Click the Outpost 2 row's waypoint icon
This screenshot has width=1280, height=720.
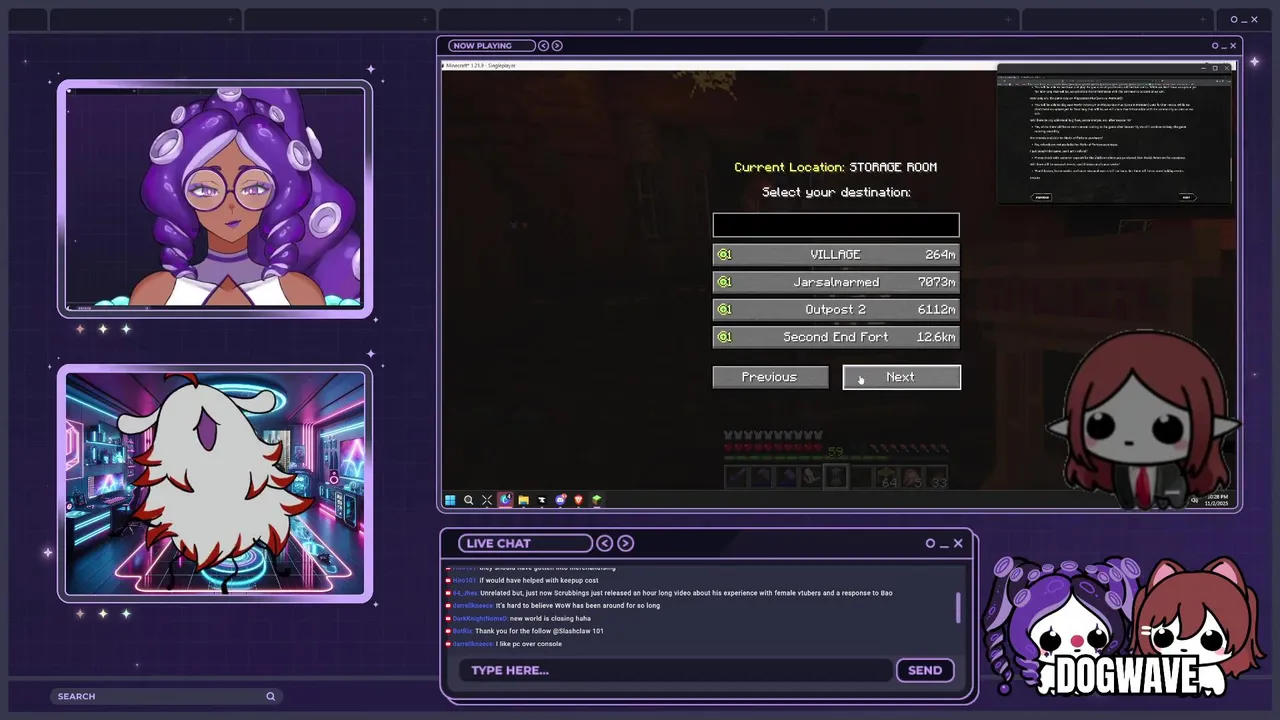pos(724,310)
